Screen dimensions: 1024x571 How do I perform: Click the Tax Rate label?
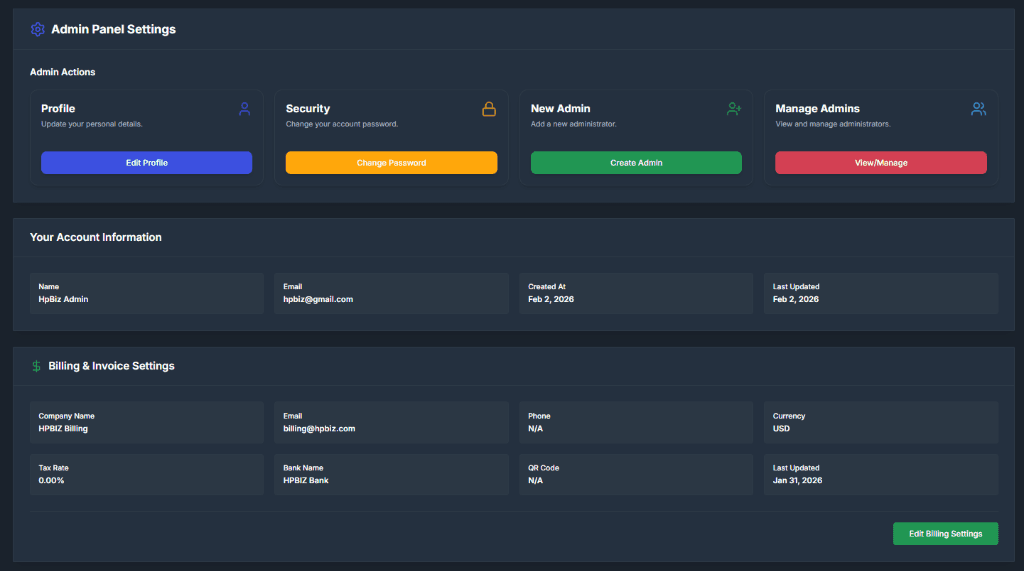54,468
